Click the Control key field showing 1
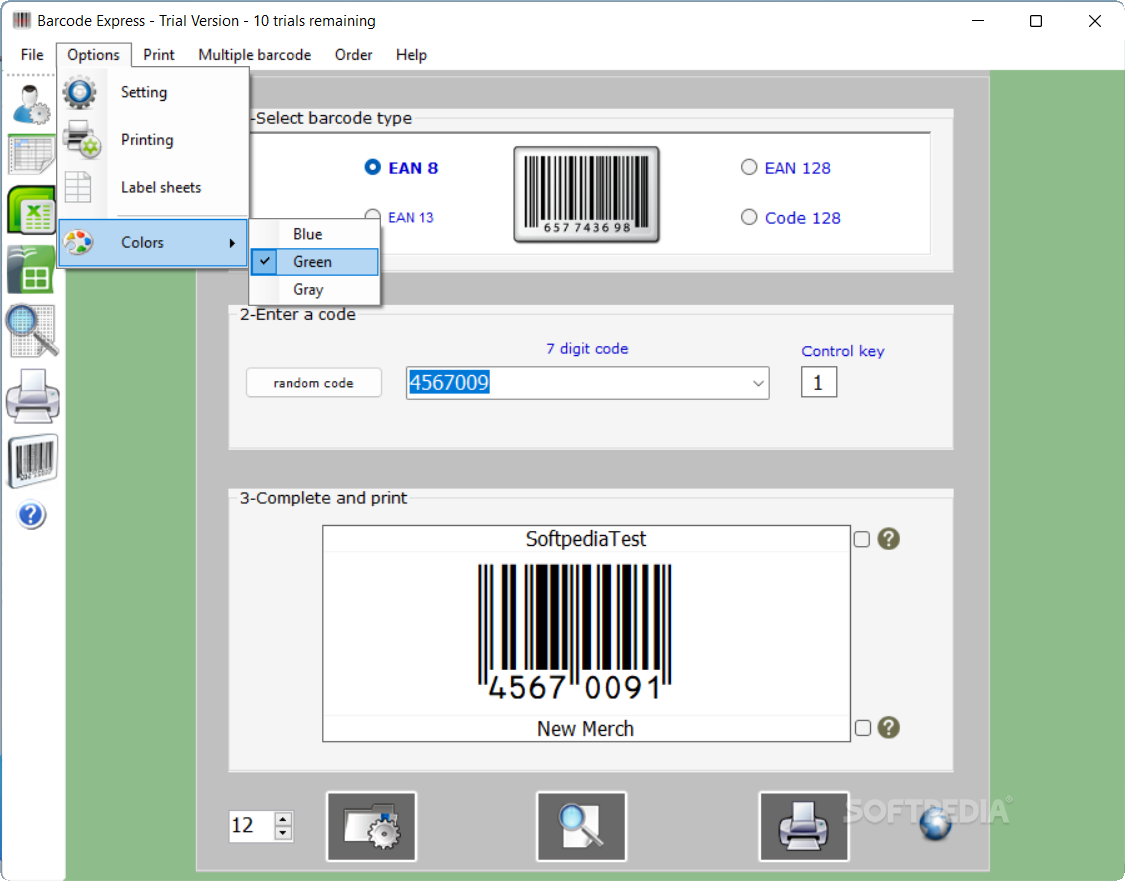 click(x=819, y=382)
